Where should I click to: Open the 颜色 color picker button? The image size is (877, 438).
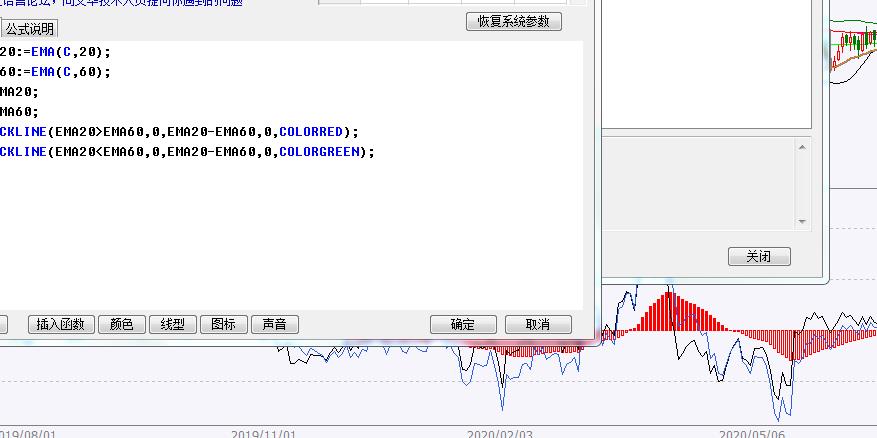(121, 324)
